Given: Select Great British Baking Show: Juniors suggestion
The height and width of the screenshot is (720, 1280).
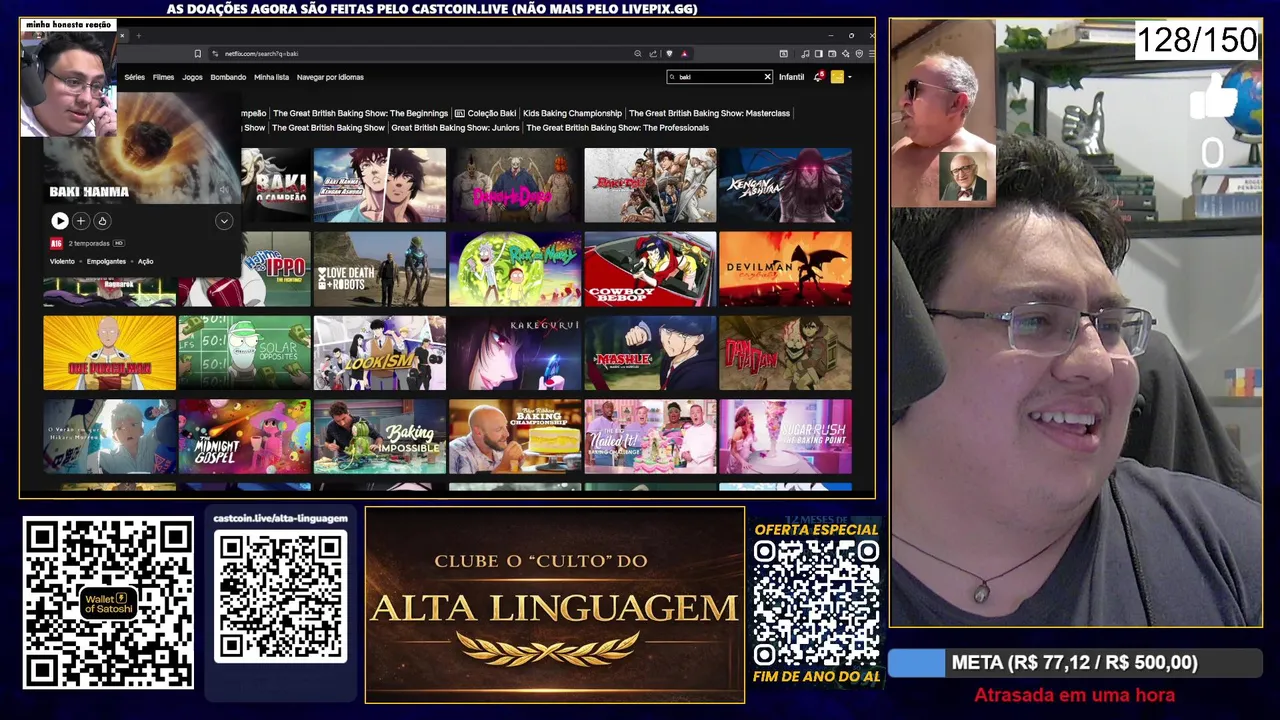Looking at the screenshot, I should tap(455, 128).
